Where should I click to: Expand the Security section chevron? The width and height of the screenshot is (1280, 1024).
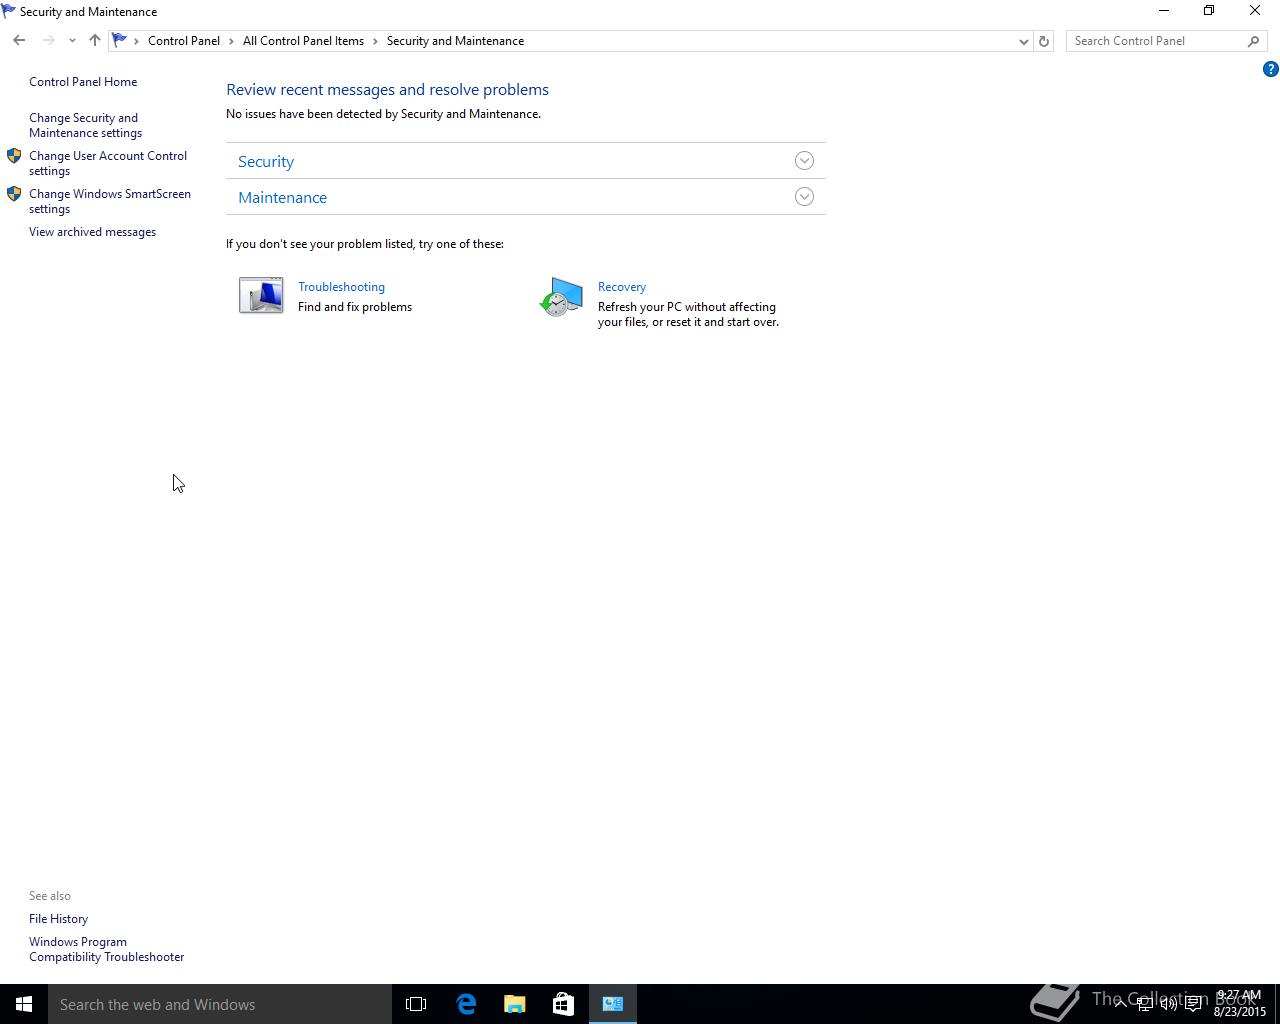coord(804,161)
